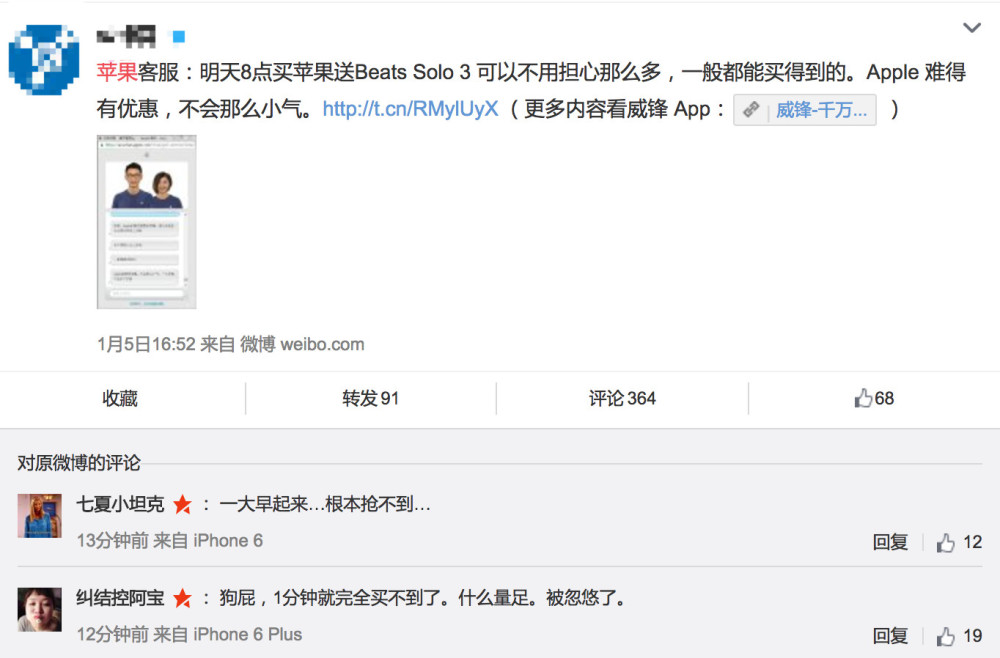1000x658 pixels.
Task: Open the 微博 weibo.com source link
Action: tap(302, 344)
